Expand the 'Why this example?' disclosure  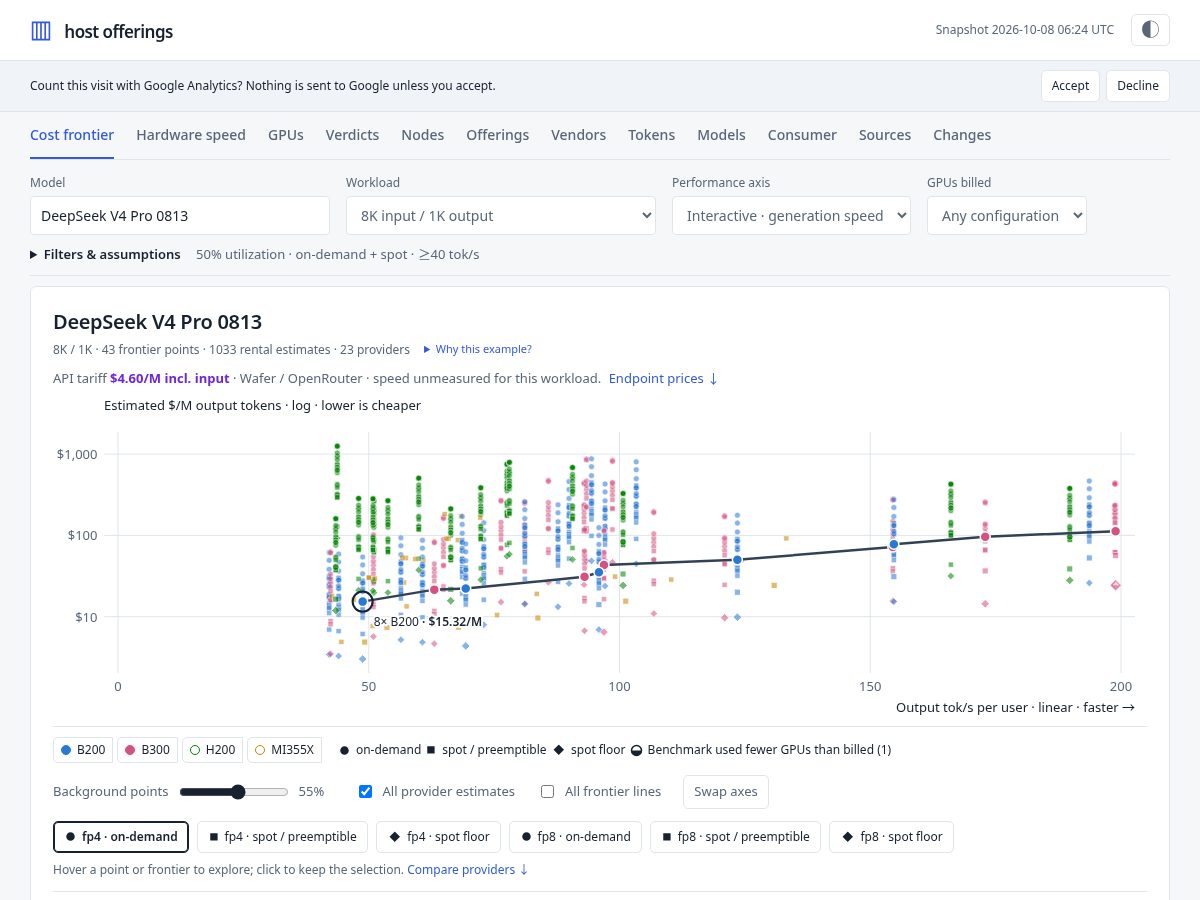pyautogui.click(x=477, y=350)
